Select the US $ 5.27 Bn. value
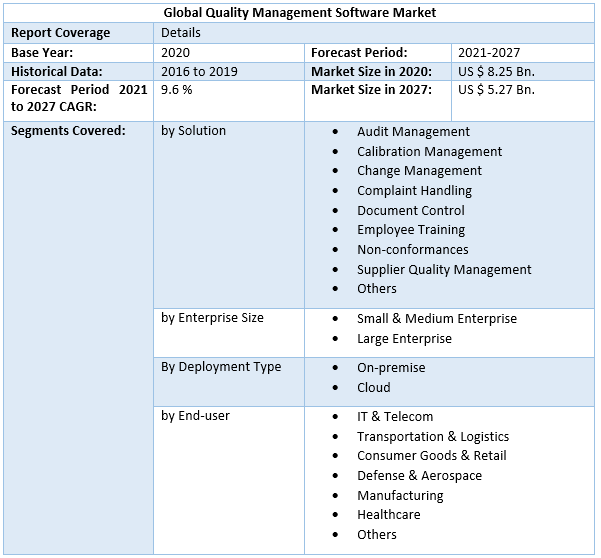The height and width of the screenshot is (558, 601). pos(496,90)
